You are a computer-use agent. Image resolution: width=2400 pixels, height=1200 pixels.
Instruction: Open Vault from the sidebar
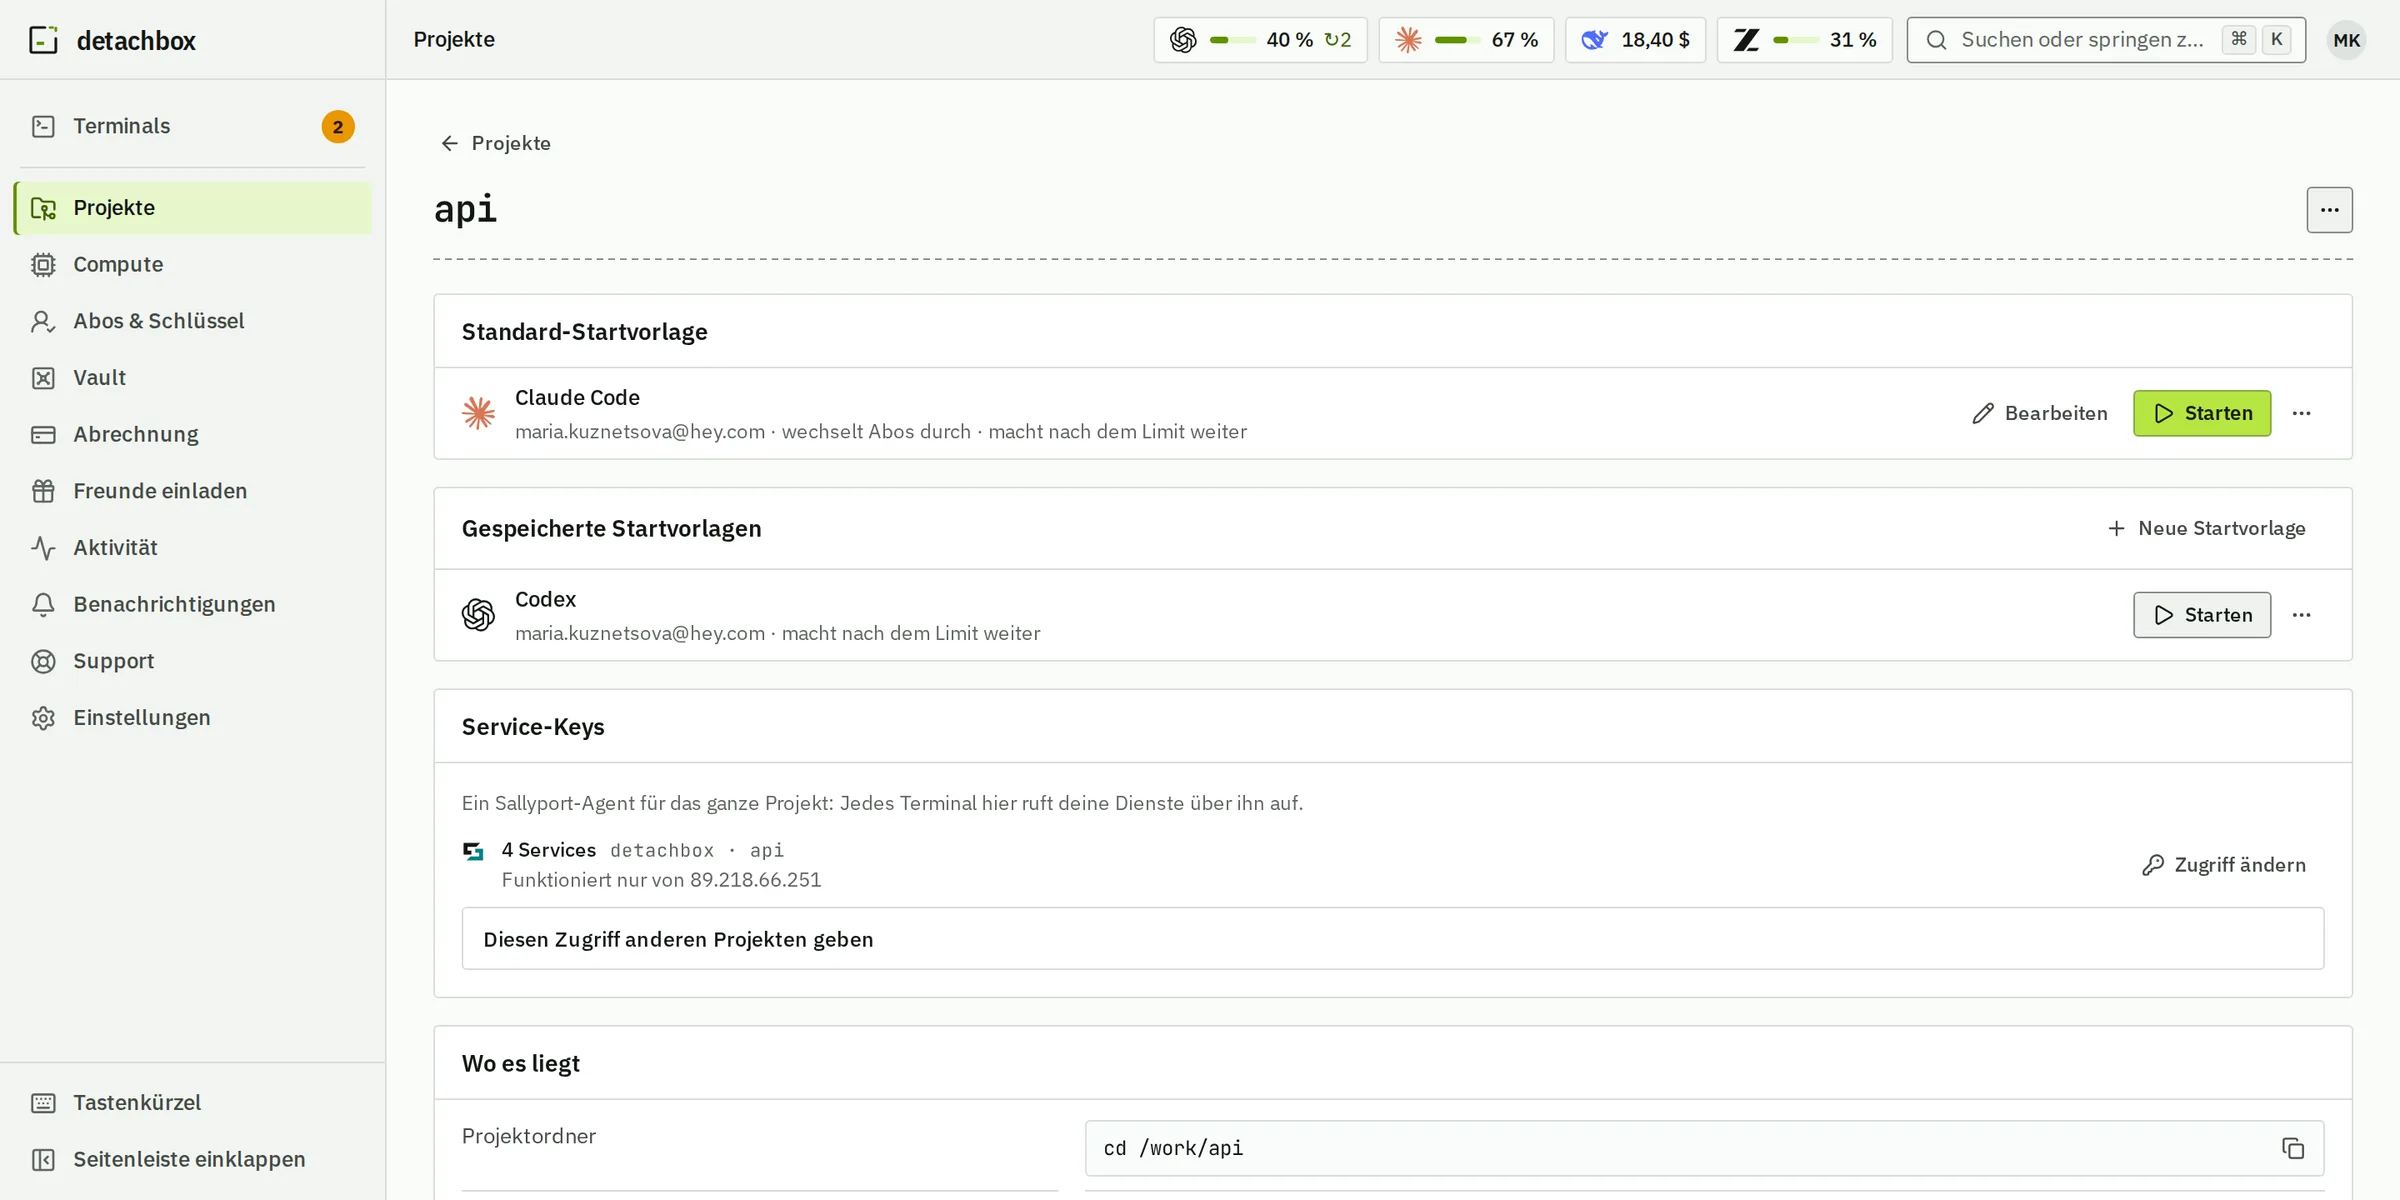tap(192, 378)
